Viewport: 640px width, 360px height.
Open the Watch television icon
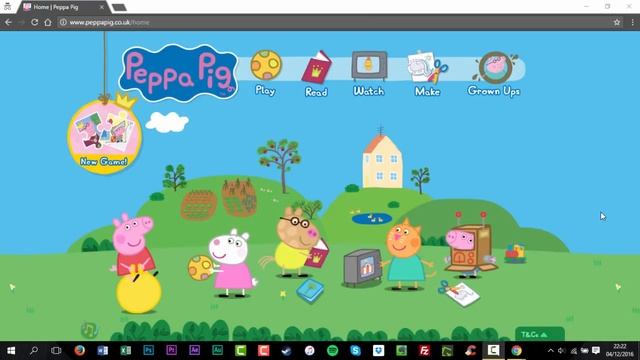tap(369, 66)
